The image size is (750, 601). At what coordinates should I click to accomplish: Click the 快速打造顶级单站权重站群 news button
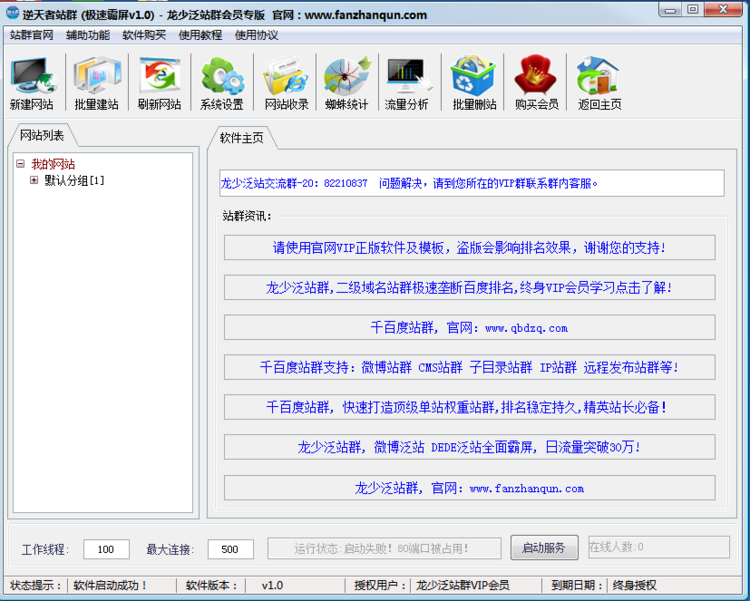point(470,407)
